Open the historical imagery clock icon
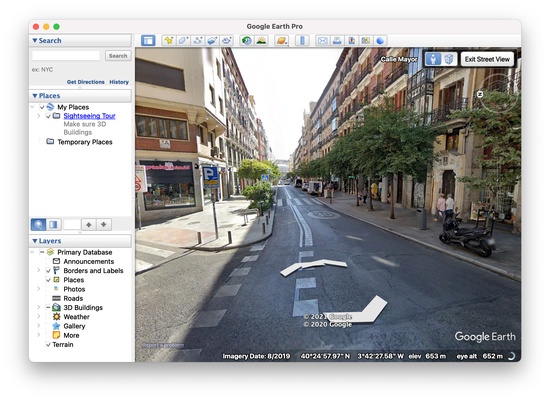550x400 pixels. 247,40
